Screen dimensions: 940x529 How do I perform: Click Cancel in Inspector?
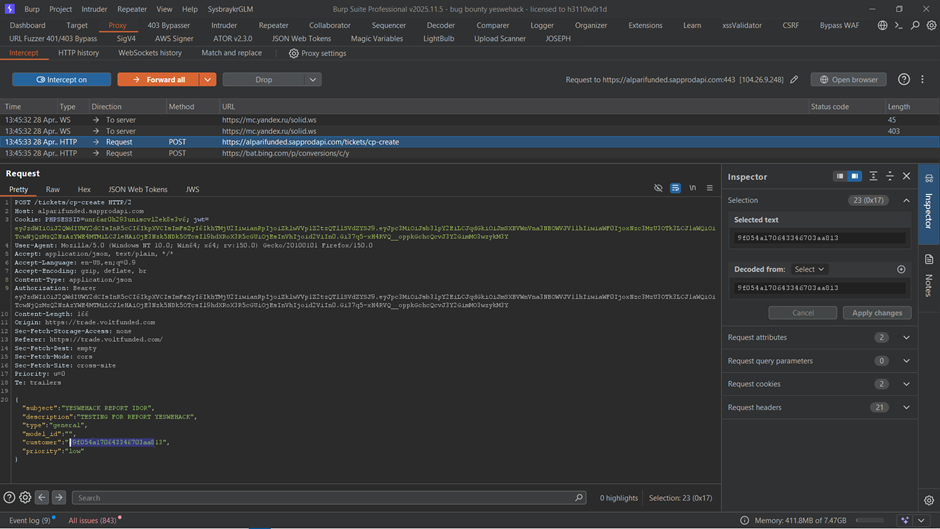[803, 312]
